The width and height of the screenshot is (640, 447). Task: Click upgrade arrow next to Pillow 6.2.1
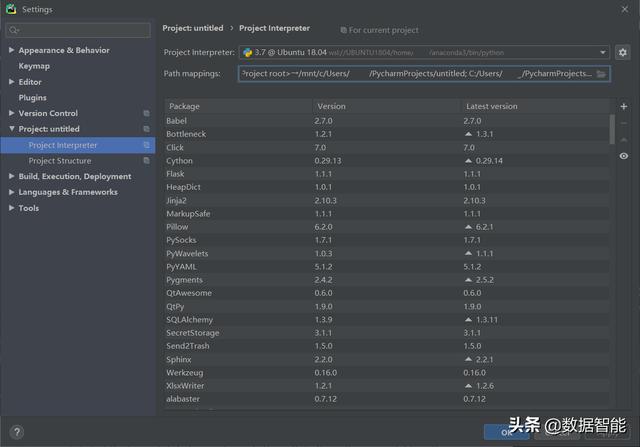(468, 227)
